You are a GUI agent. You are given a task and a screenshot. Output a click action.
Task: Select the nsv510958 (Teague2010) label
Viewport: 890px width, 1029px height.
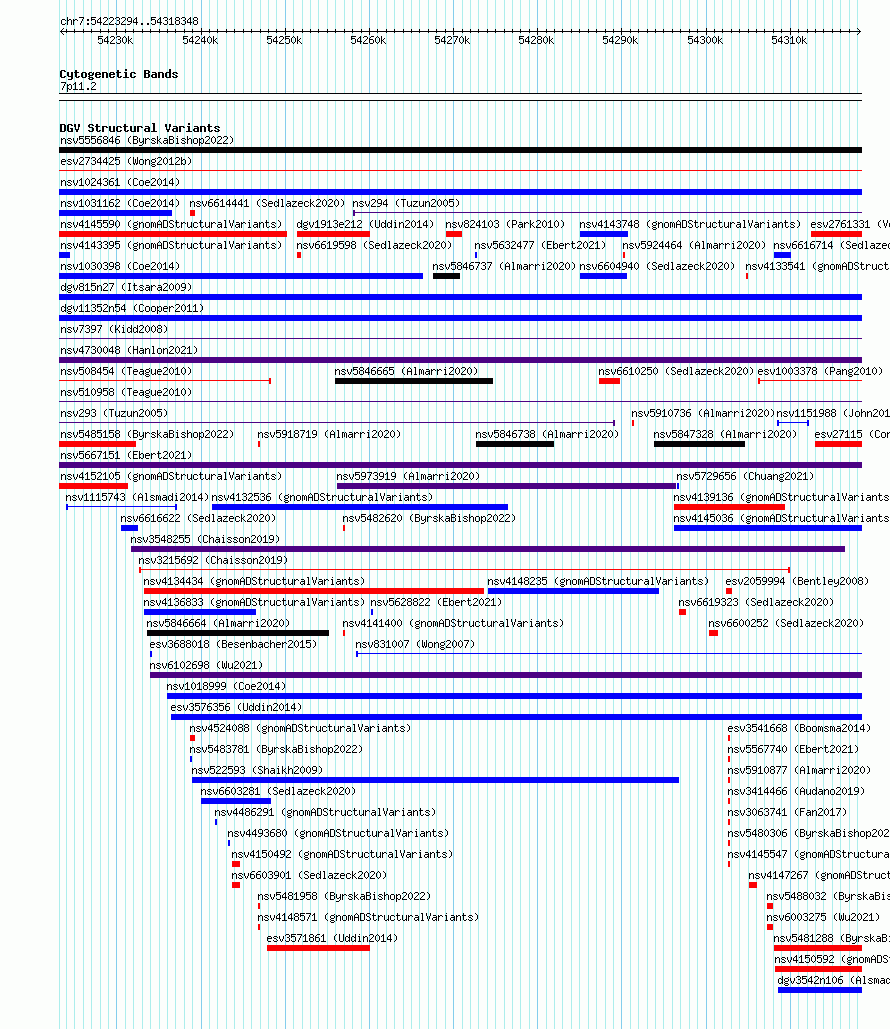(125, 392)
